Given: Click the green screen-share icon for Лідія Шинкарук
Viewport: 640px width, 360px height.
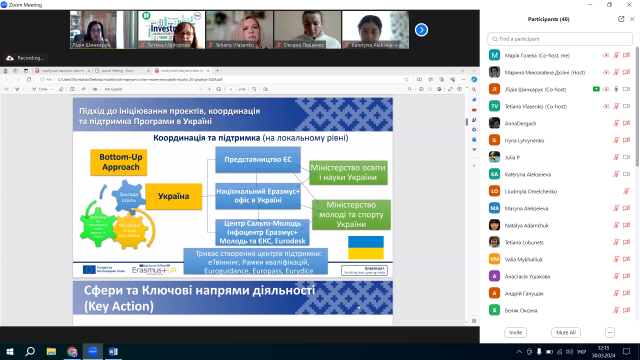Looking at the screenshot, I should 596,89.
